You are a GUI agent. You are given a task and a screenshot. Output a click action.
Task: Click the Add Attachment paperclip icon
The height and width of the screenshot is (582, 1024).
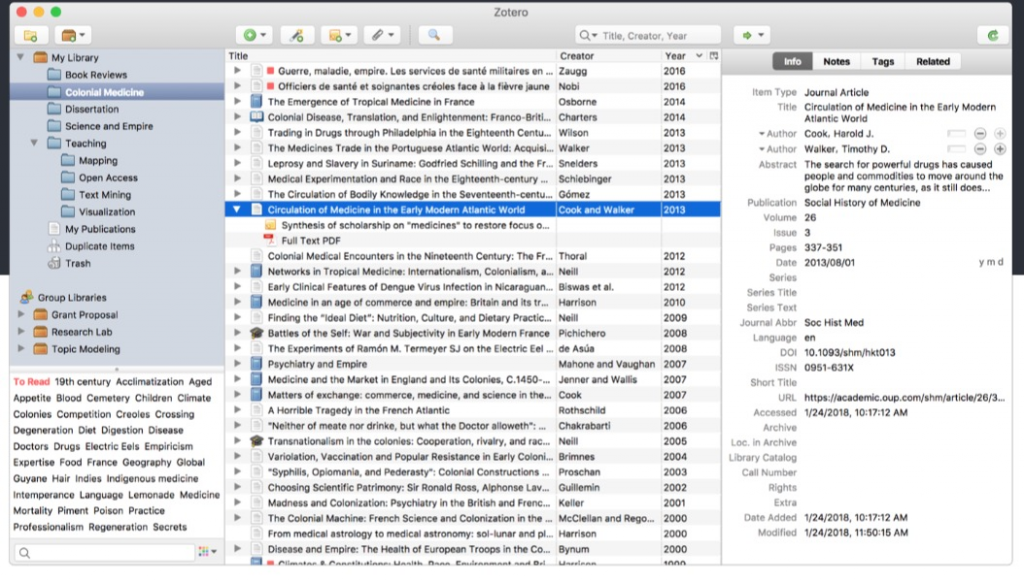click(x=381, y=35)
